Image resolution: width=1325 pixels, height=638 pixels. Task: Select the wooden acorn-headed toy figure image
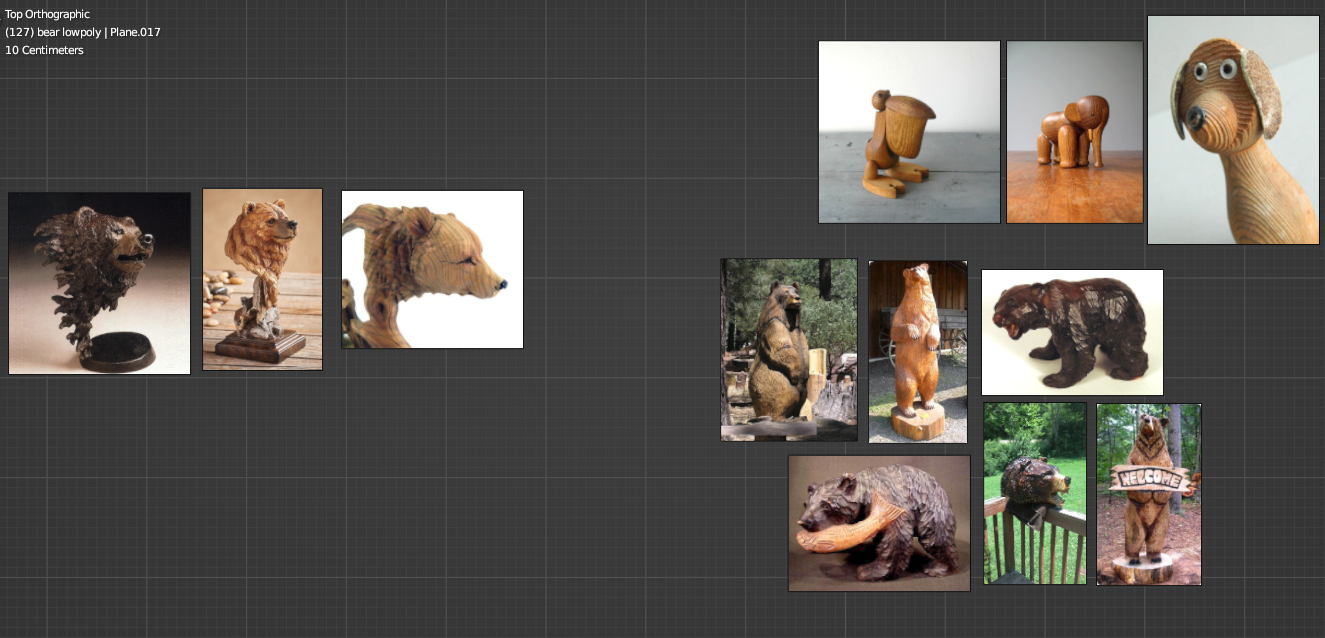tap(909, 132)
